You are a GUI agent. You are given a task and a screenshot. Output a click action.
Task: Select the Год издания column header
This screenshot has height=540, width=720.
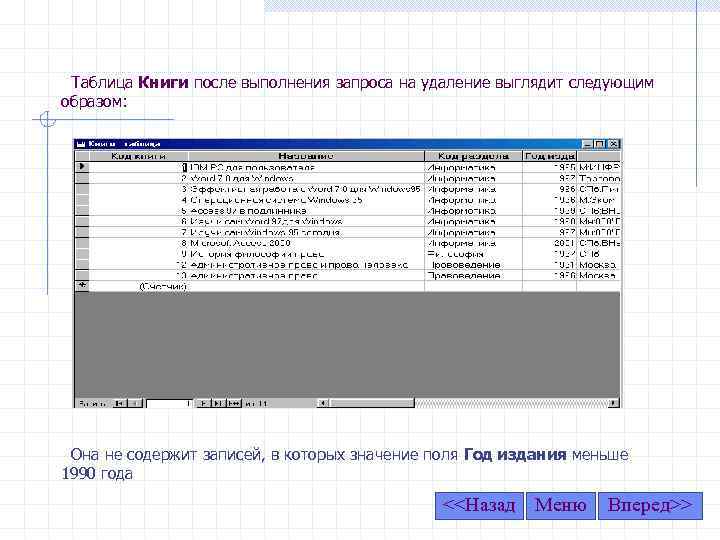coord(550,156)
